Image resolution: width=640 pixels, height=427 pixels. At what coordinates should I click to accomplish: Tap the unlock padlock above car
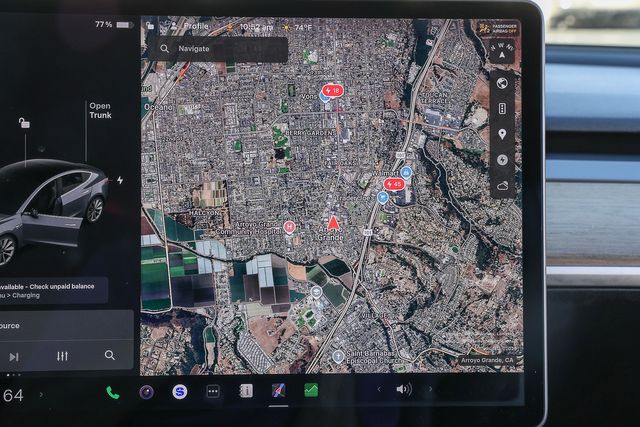(24, 122)
